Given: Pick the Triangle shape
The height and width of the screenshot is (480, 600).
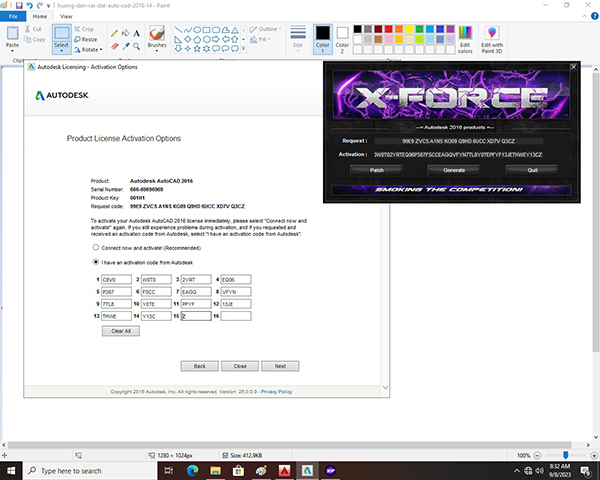Looking at the screenshot, I should pos(235,30).
